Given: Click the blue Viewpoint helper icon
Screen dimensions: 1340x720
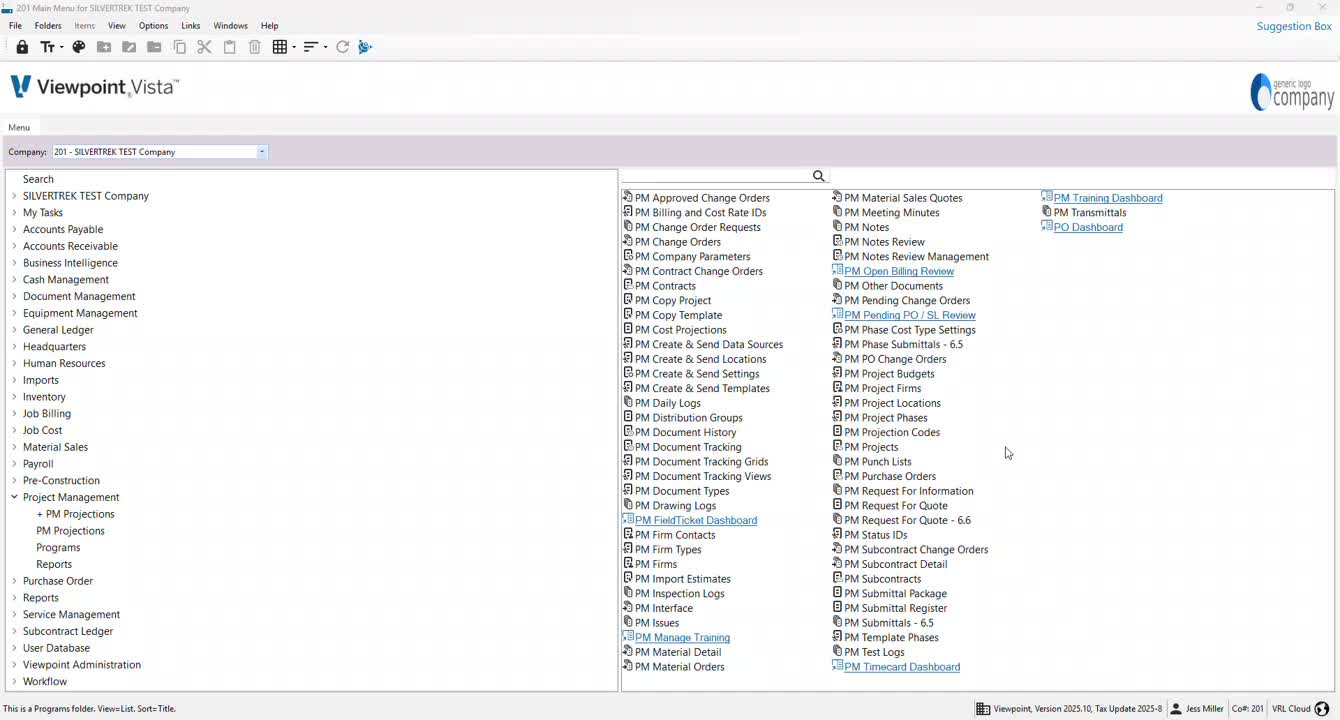Looking at the screenshot, I should pos(365,47).
